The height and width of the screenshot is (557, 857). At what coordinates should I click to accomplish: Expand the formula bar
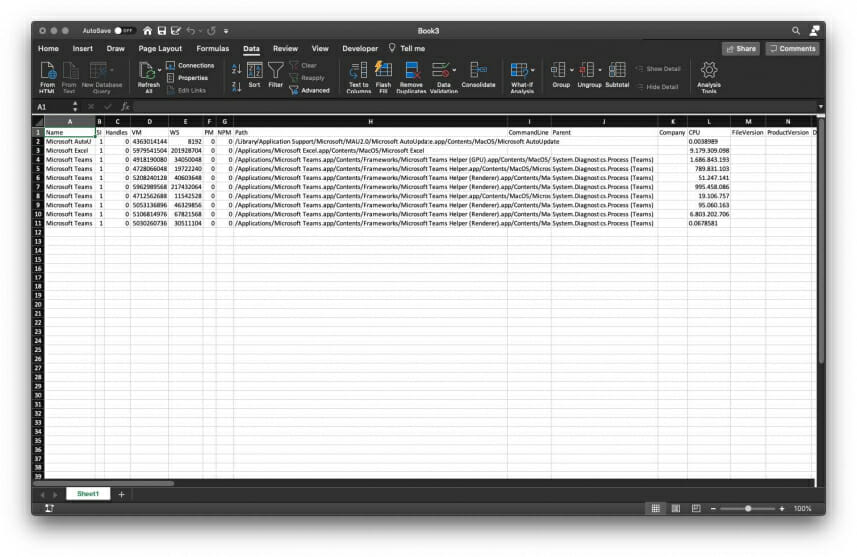coord(820,107)
